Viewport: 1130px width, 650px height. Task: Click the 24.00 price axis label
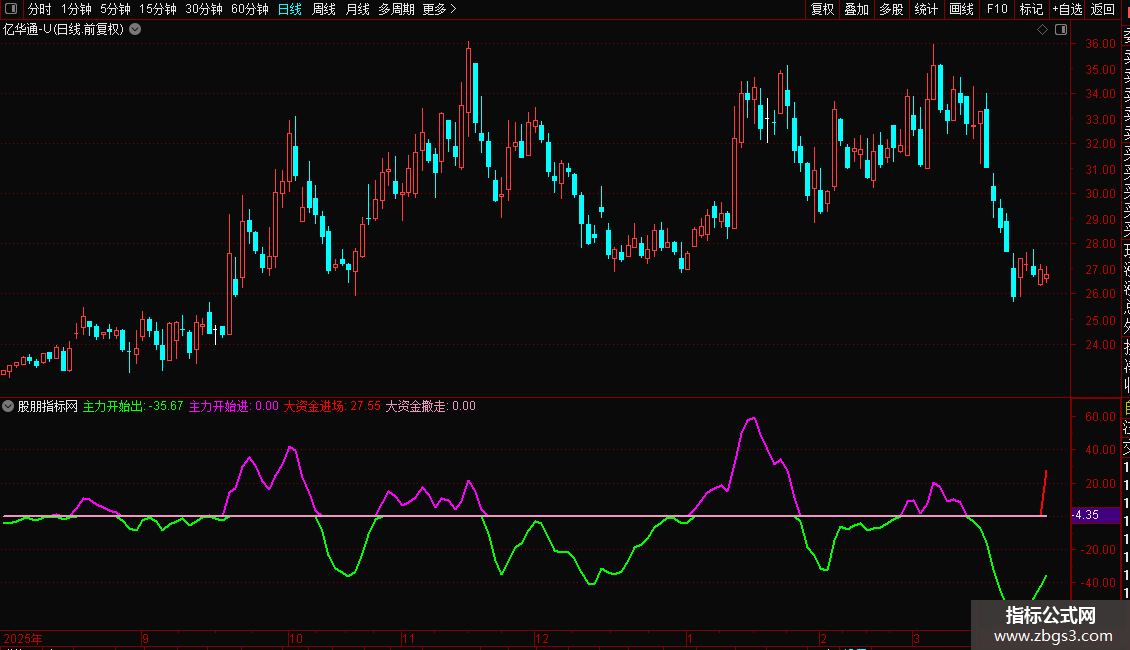(x=1100, y=344)
